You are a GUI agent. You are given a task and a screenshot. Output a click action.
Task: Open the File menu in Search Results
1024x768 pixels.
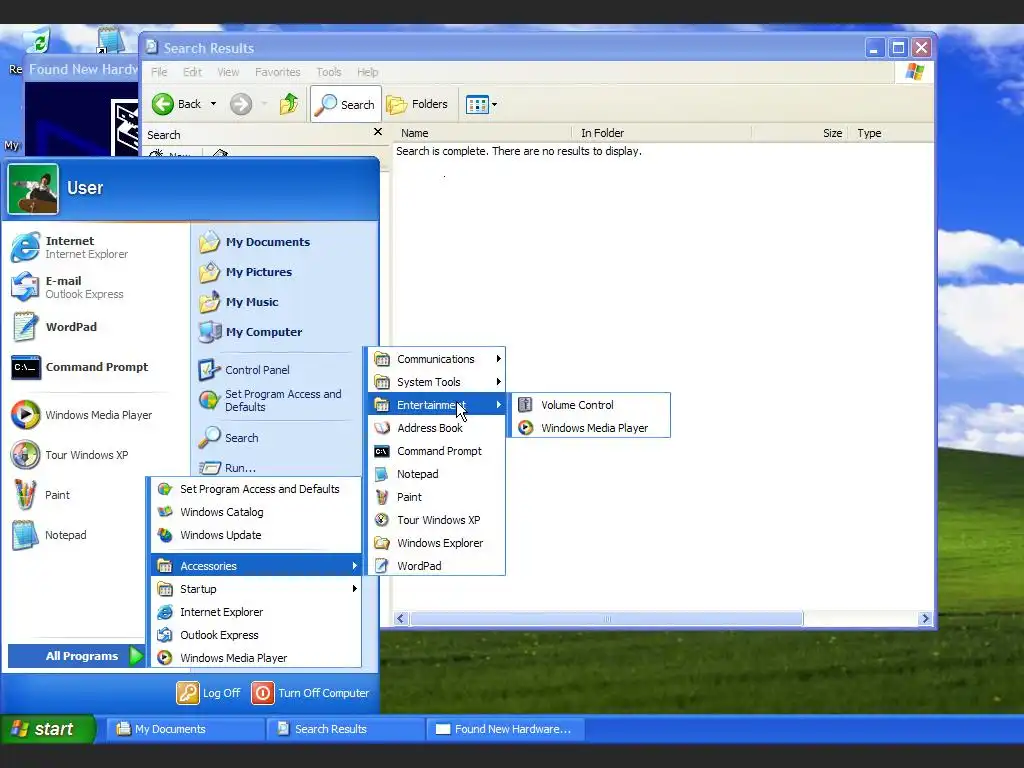[x=159, y=72]
